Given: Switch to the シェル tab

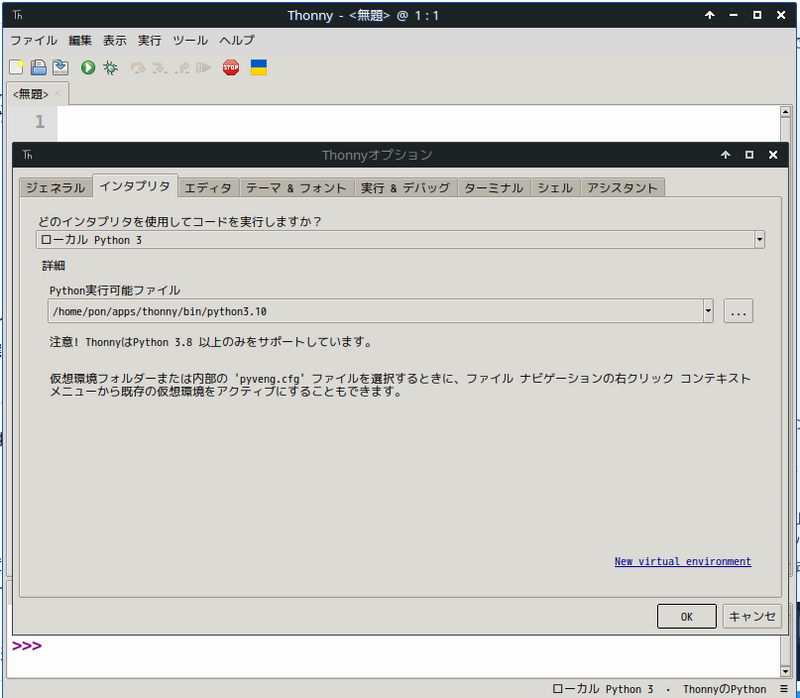Looking at the screenshot, I should [x=556, y=188].
